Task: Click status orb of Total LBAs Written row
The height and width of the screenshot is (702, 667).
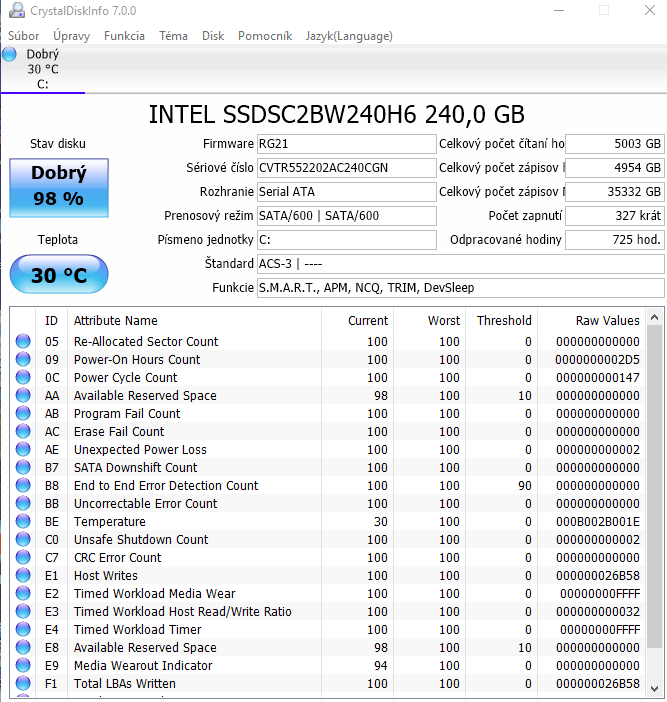Action: pyautogui.click(x=23, y=683)
